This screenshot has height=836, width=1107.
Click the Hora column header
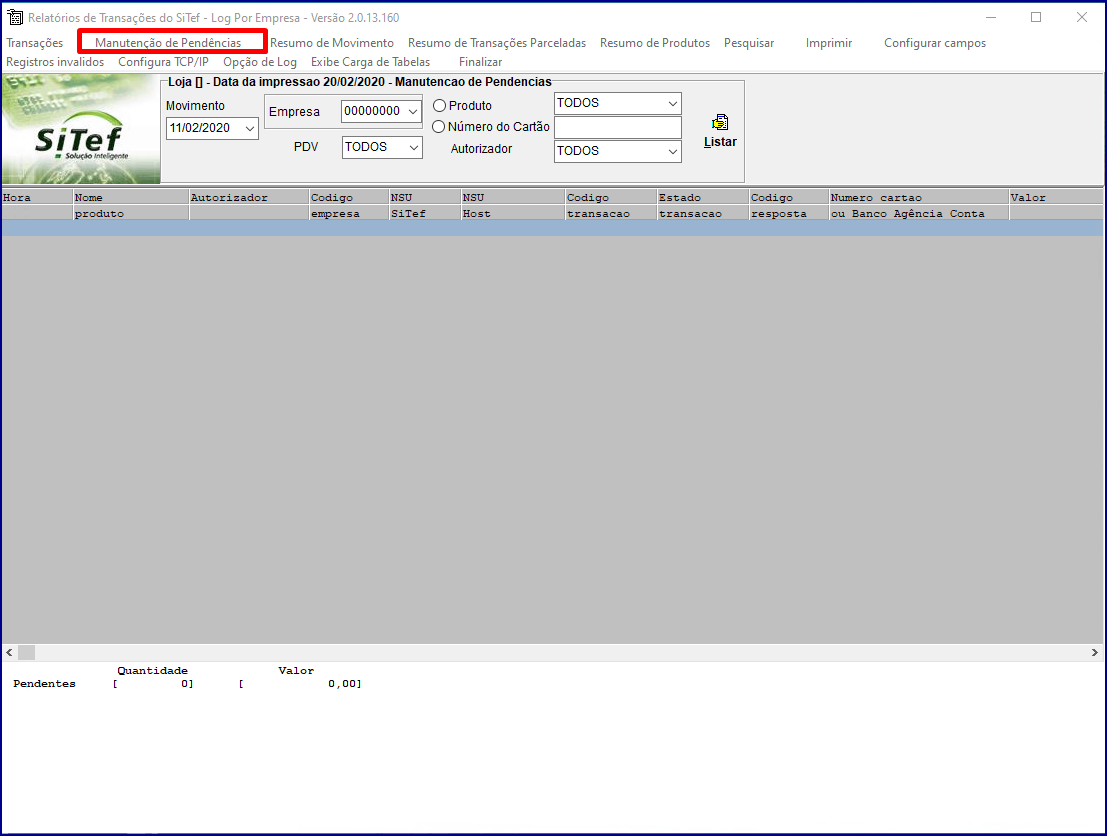point(37,205)
